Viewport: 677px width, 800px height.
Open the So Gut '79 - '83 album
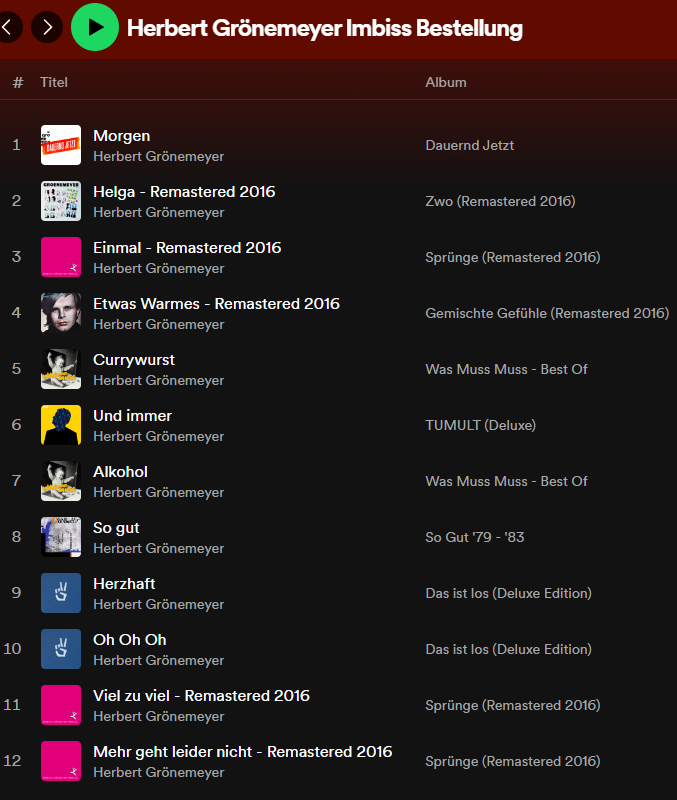pos(474,537)
